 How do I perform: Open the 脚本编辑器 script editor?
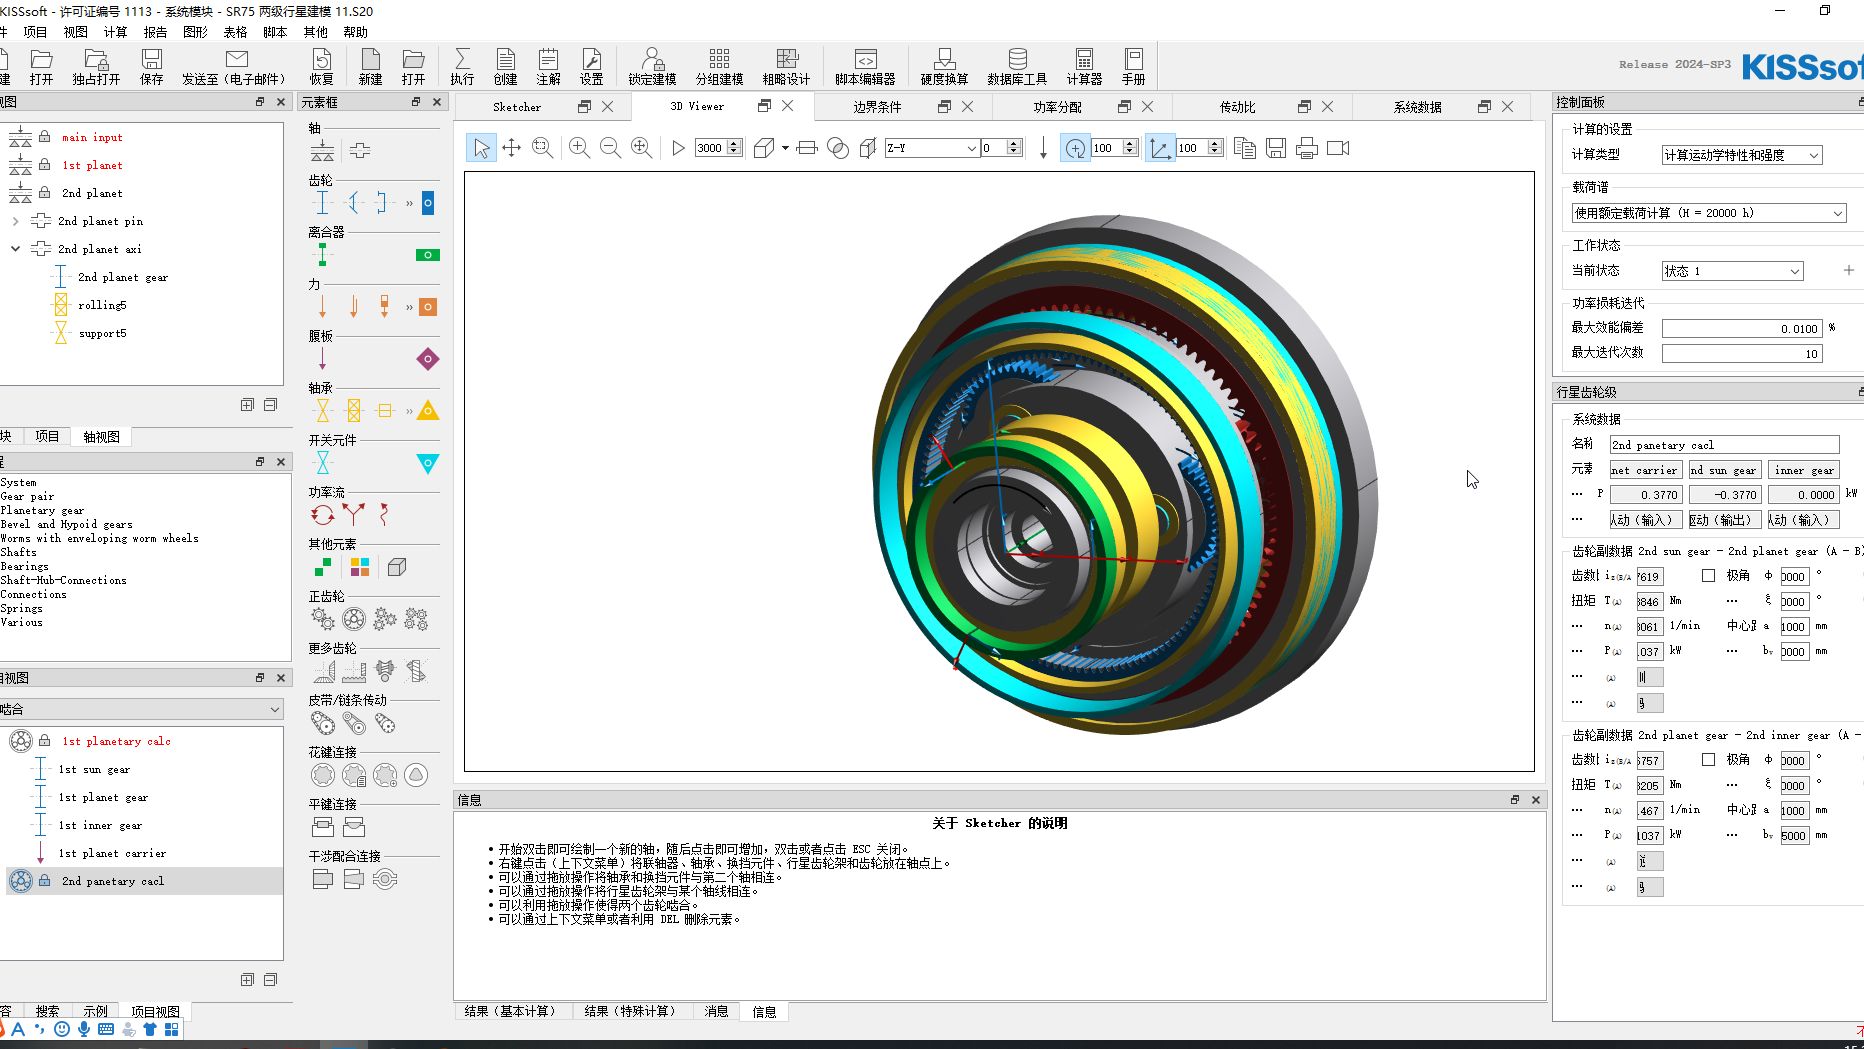pyautogui.click(x=865, y=66)
